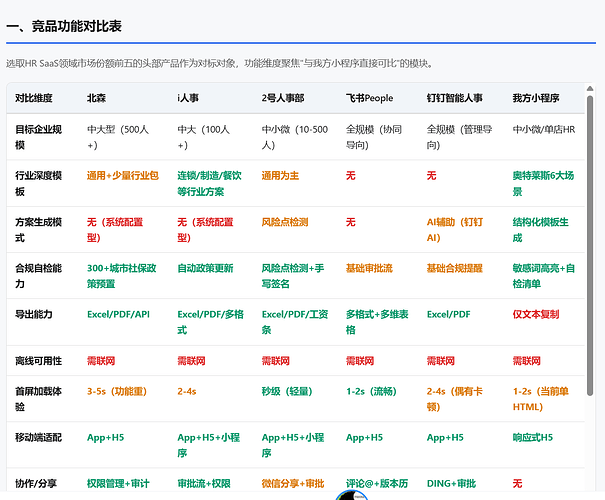The image size is (605, 500).
Task: Click the green cell 连锁/制造/餐饮等行业方案
Action: 210,183
